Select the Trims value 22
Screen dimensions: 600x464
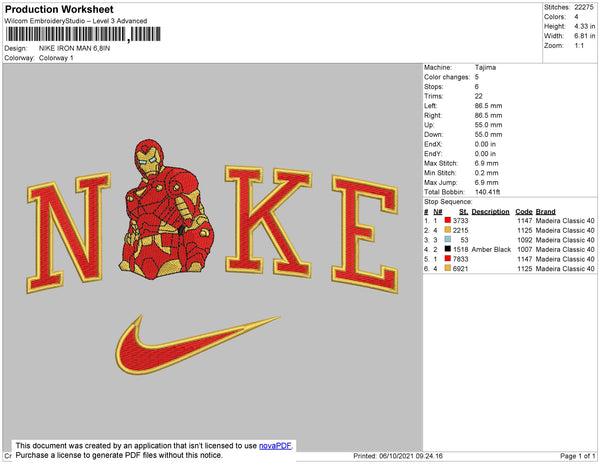(x=479, y=96)
